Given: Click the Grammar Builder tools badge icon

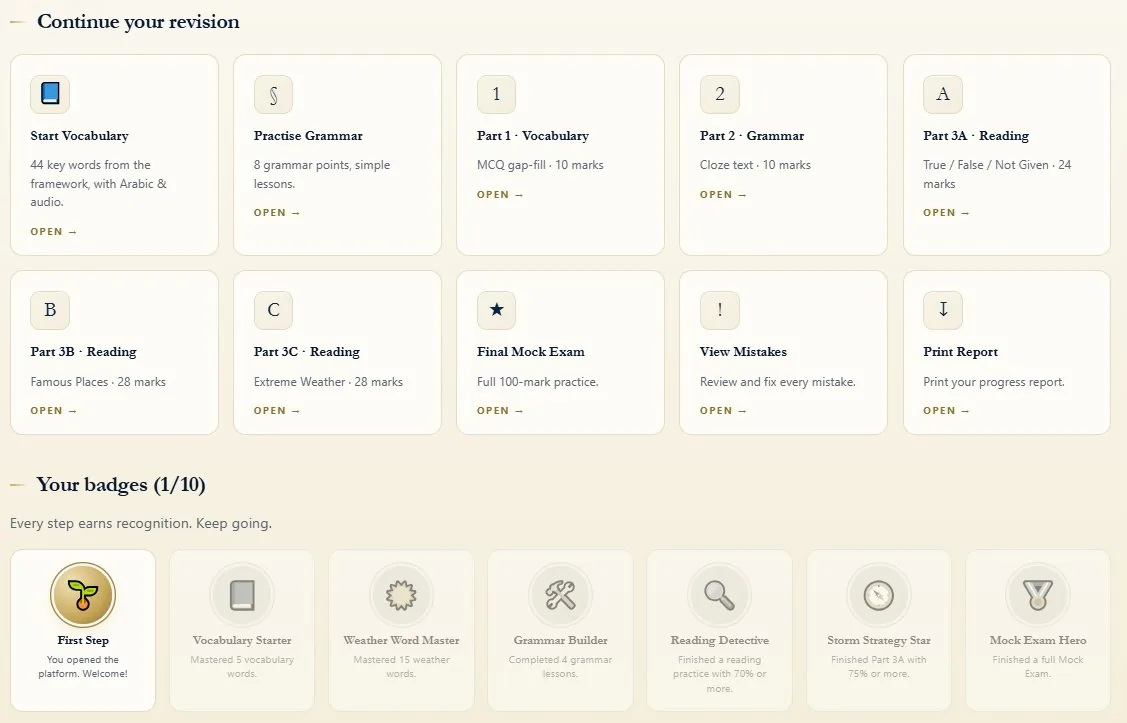Looking at the screenshot, I should [x=561, y=595].
